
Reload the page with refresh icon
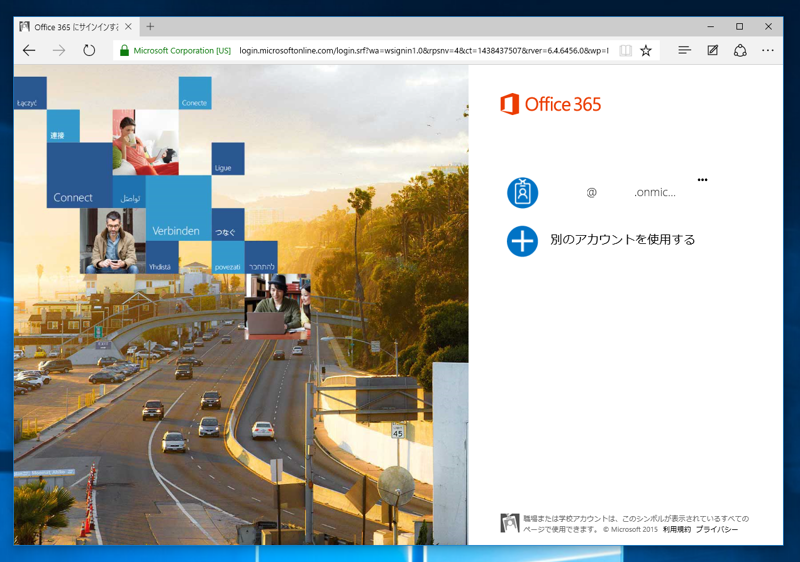[89, 50]
